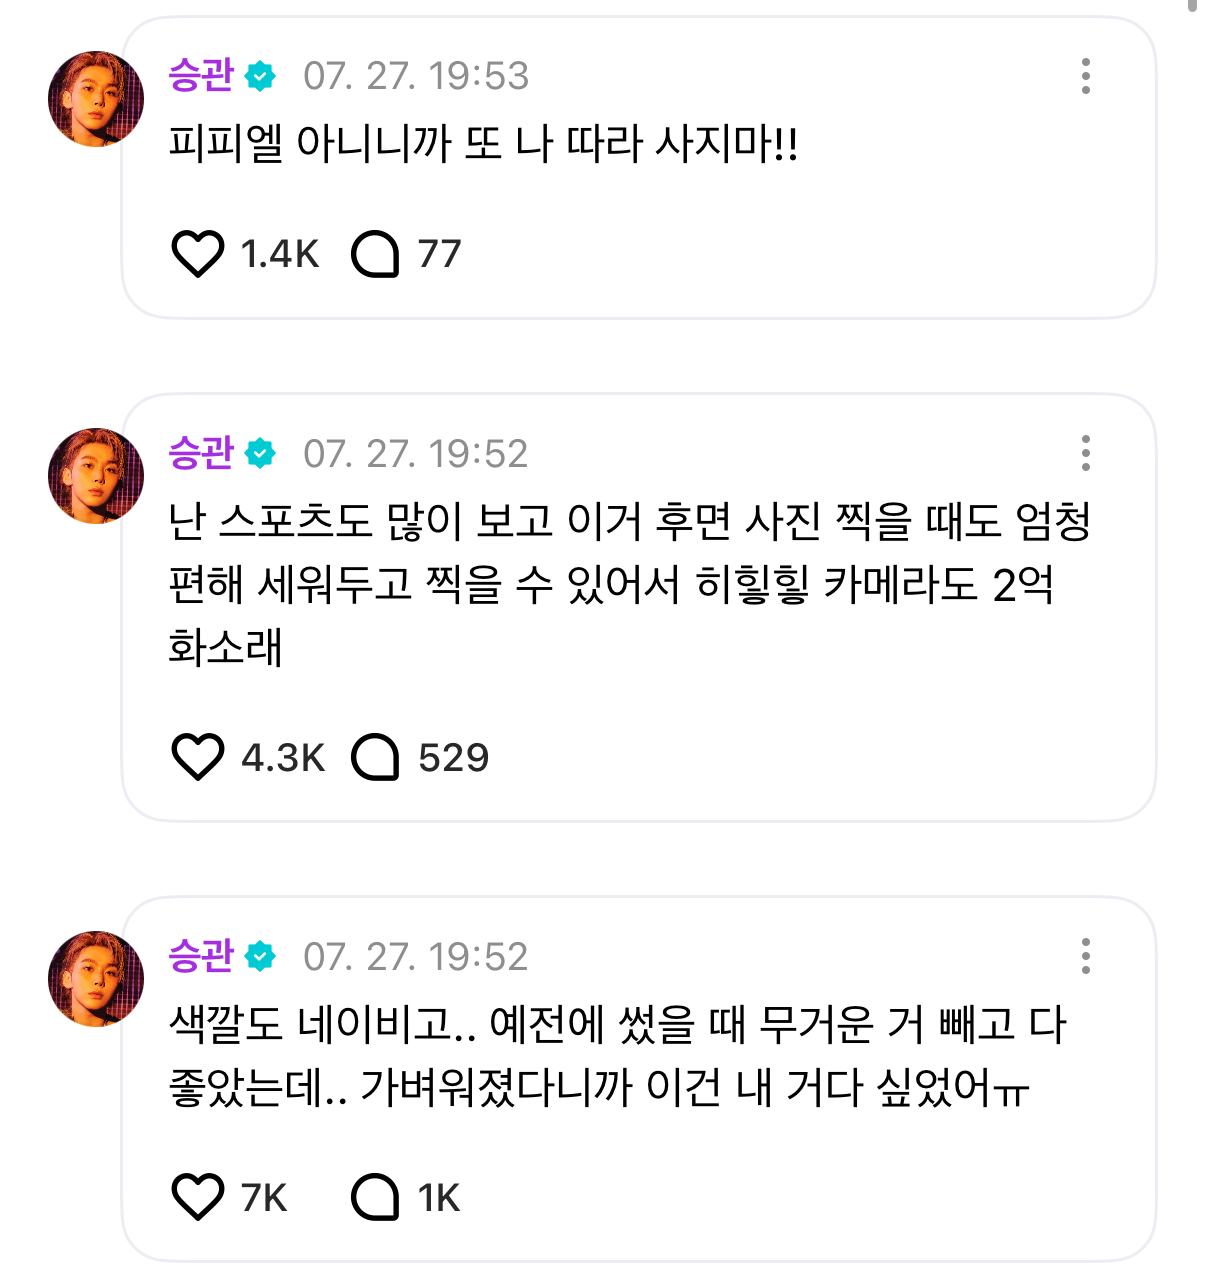Click the 피피엘 아니니까 post text

[483, 144]
